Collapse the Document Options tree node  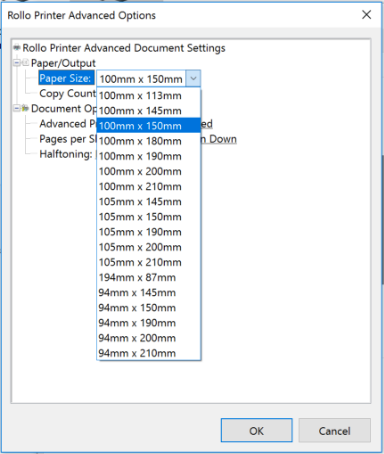pos(17,108)
